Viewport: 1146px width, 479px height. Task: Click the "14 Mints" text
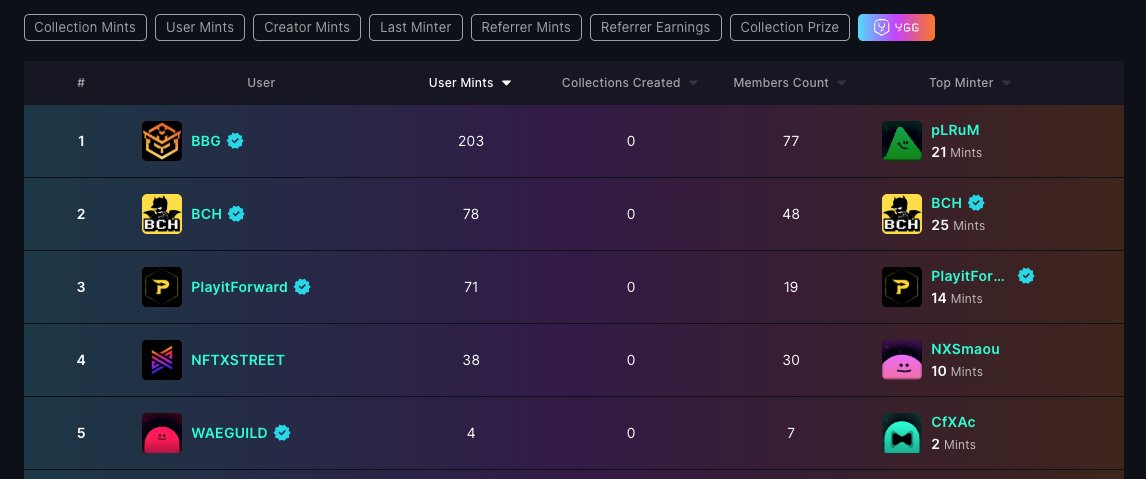click(957, 299)
